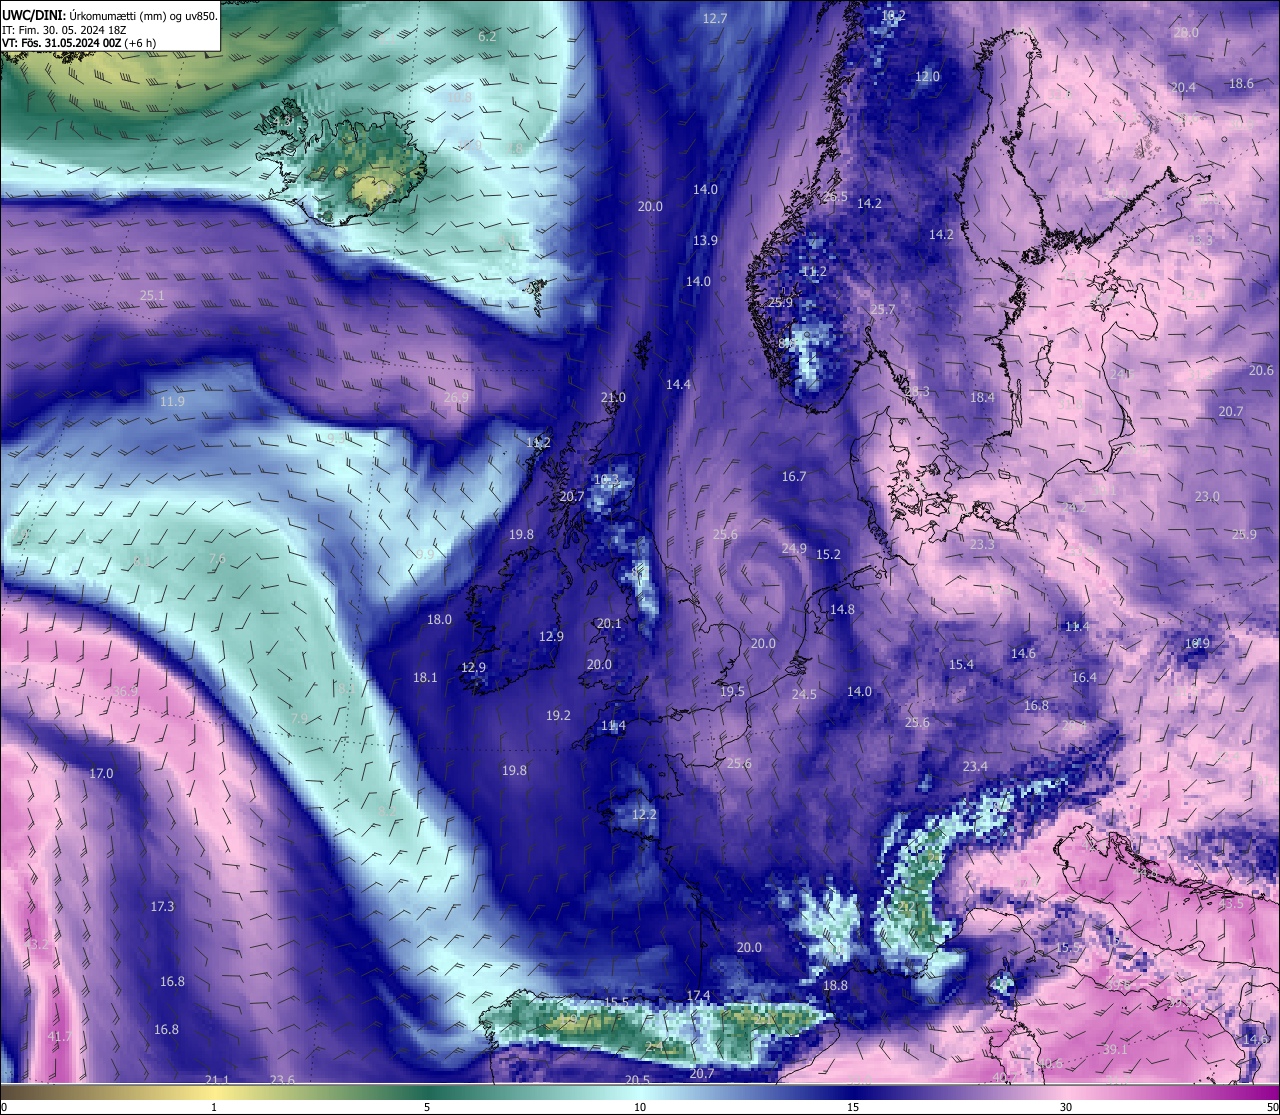
Task: Click the 12.7 value at the top edge
Action: coord(715,19)
